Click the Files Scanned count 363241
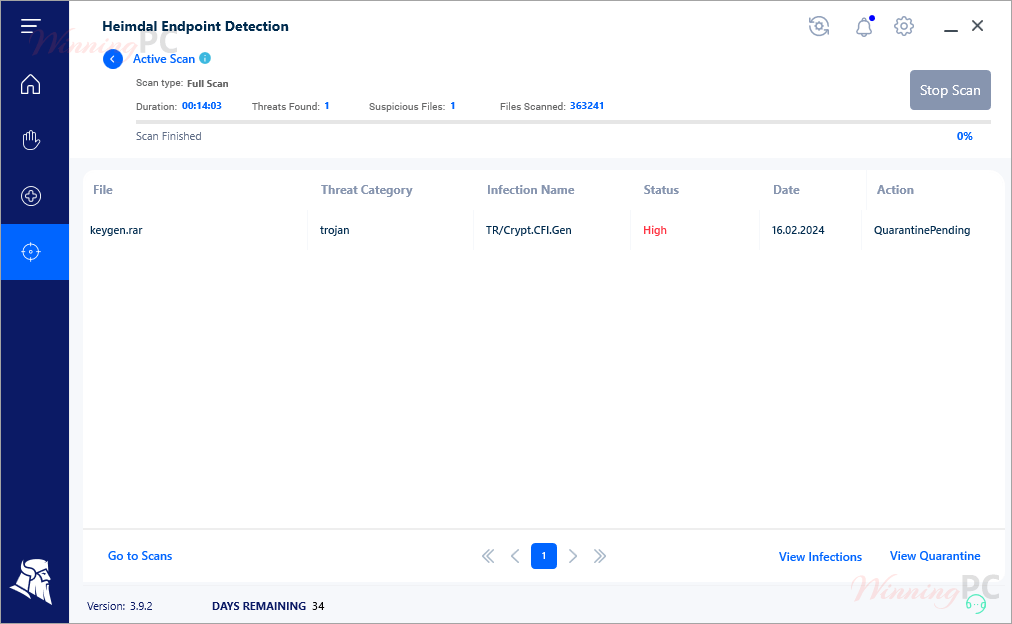This screenshot has height=624, width=1012. click(x=587, y=106)
